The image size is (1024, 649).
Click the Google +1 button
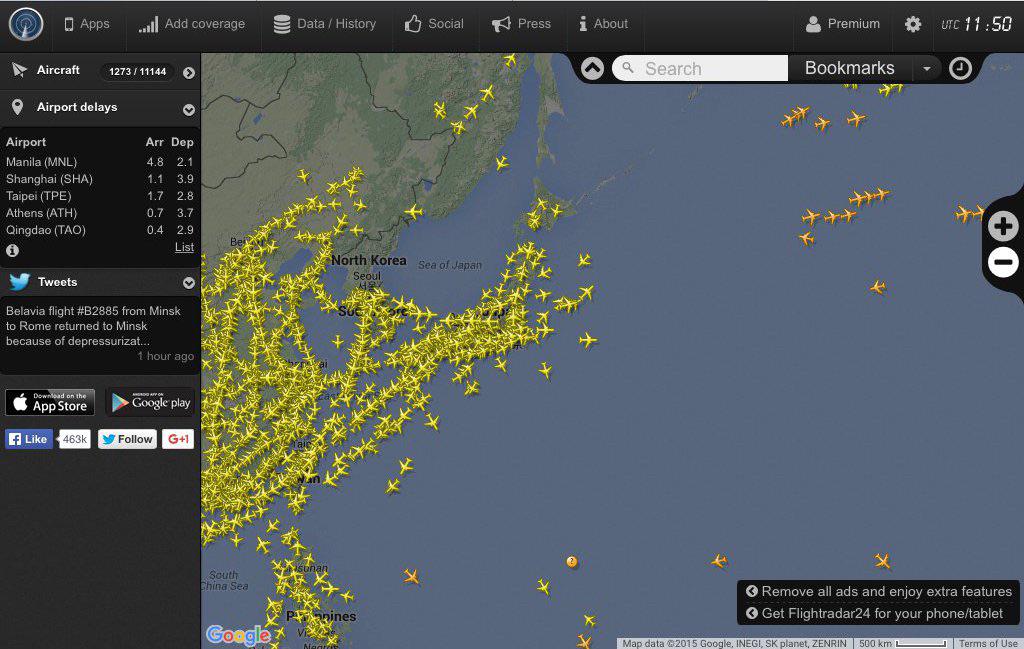tap(178, 439)
